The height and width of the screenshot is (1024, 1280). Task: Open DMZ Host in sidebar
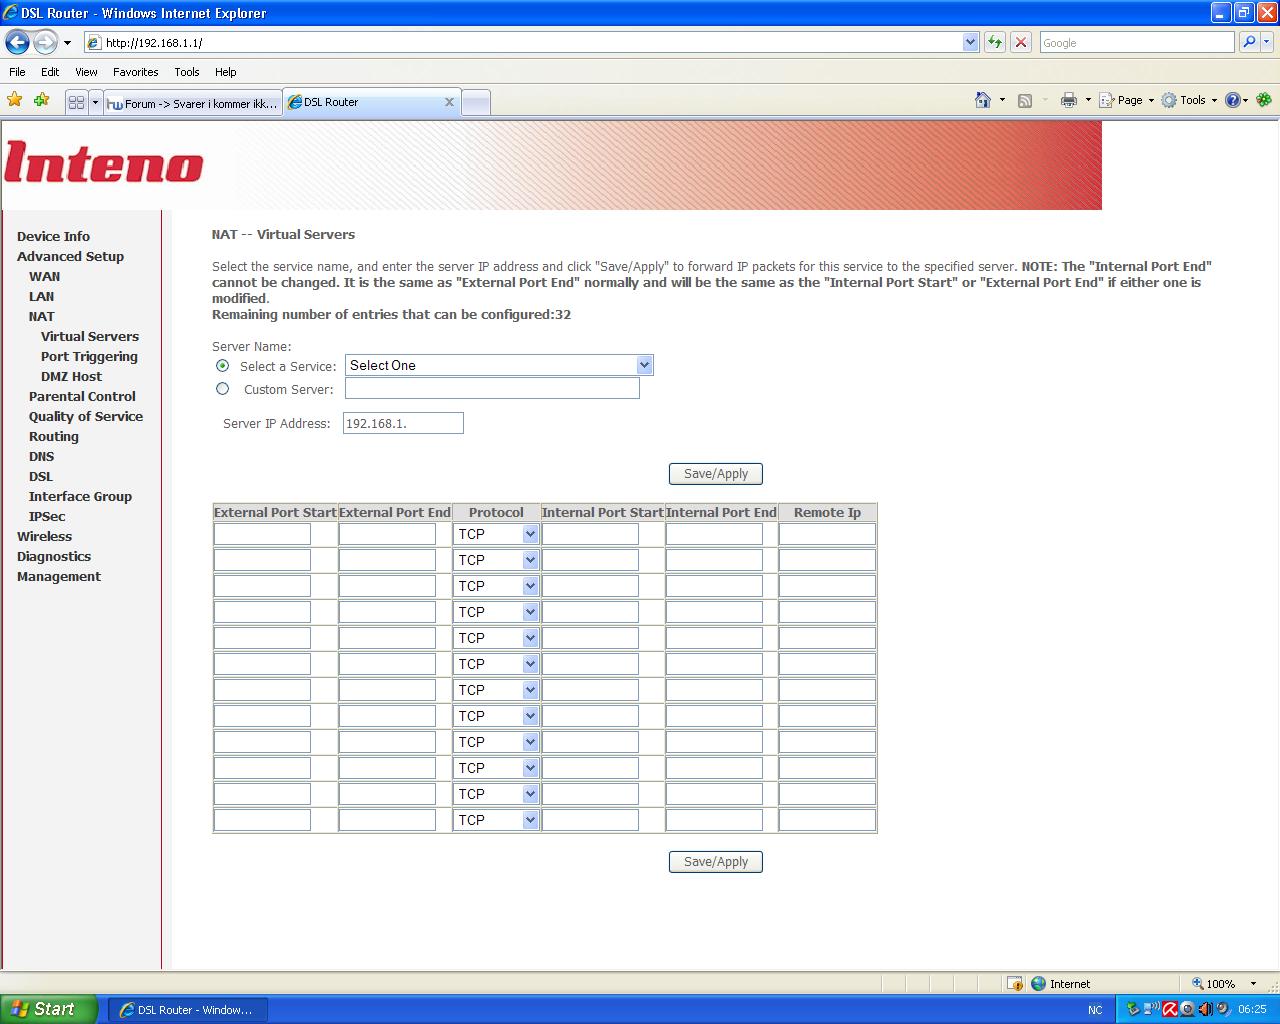coord(71,376)
